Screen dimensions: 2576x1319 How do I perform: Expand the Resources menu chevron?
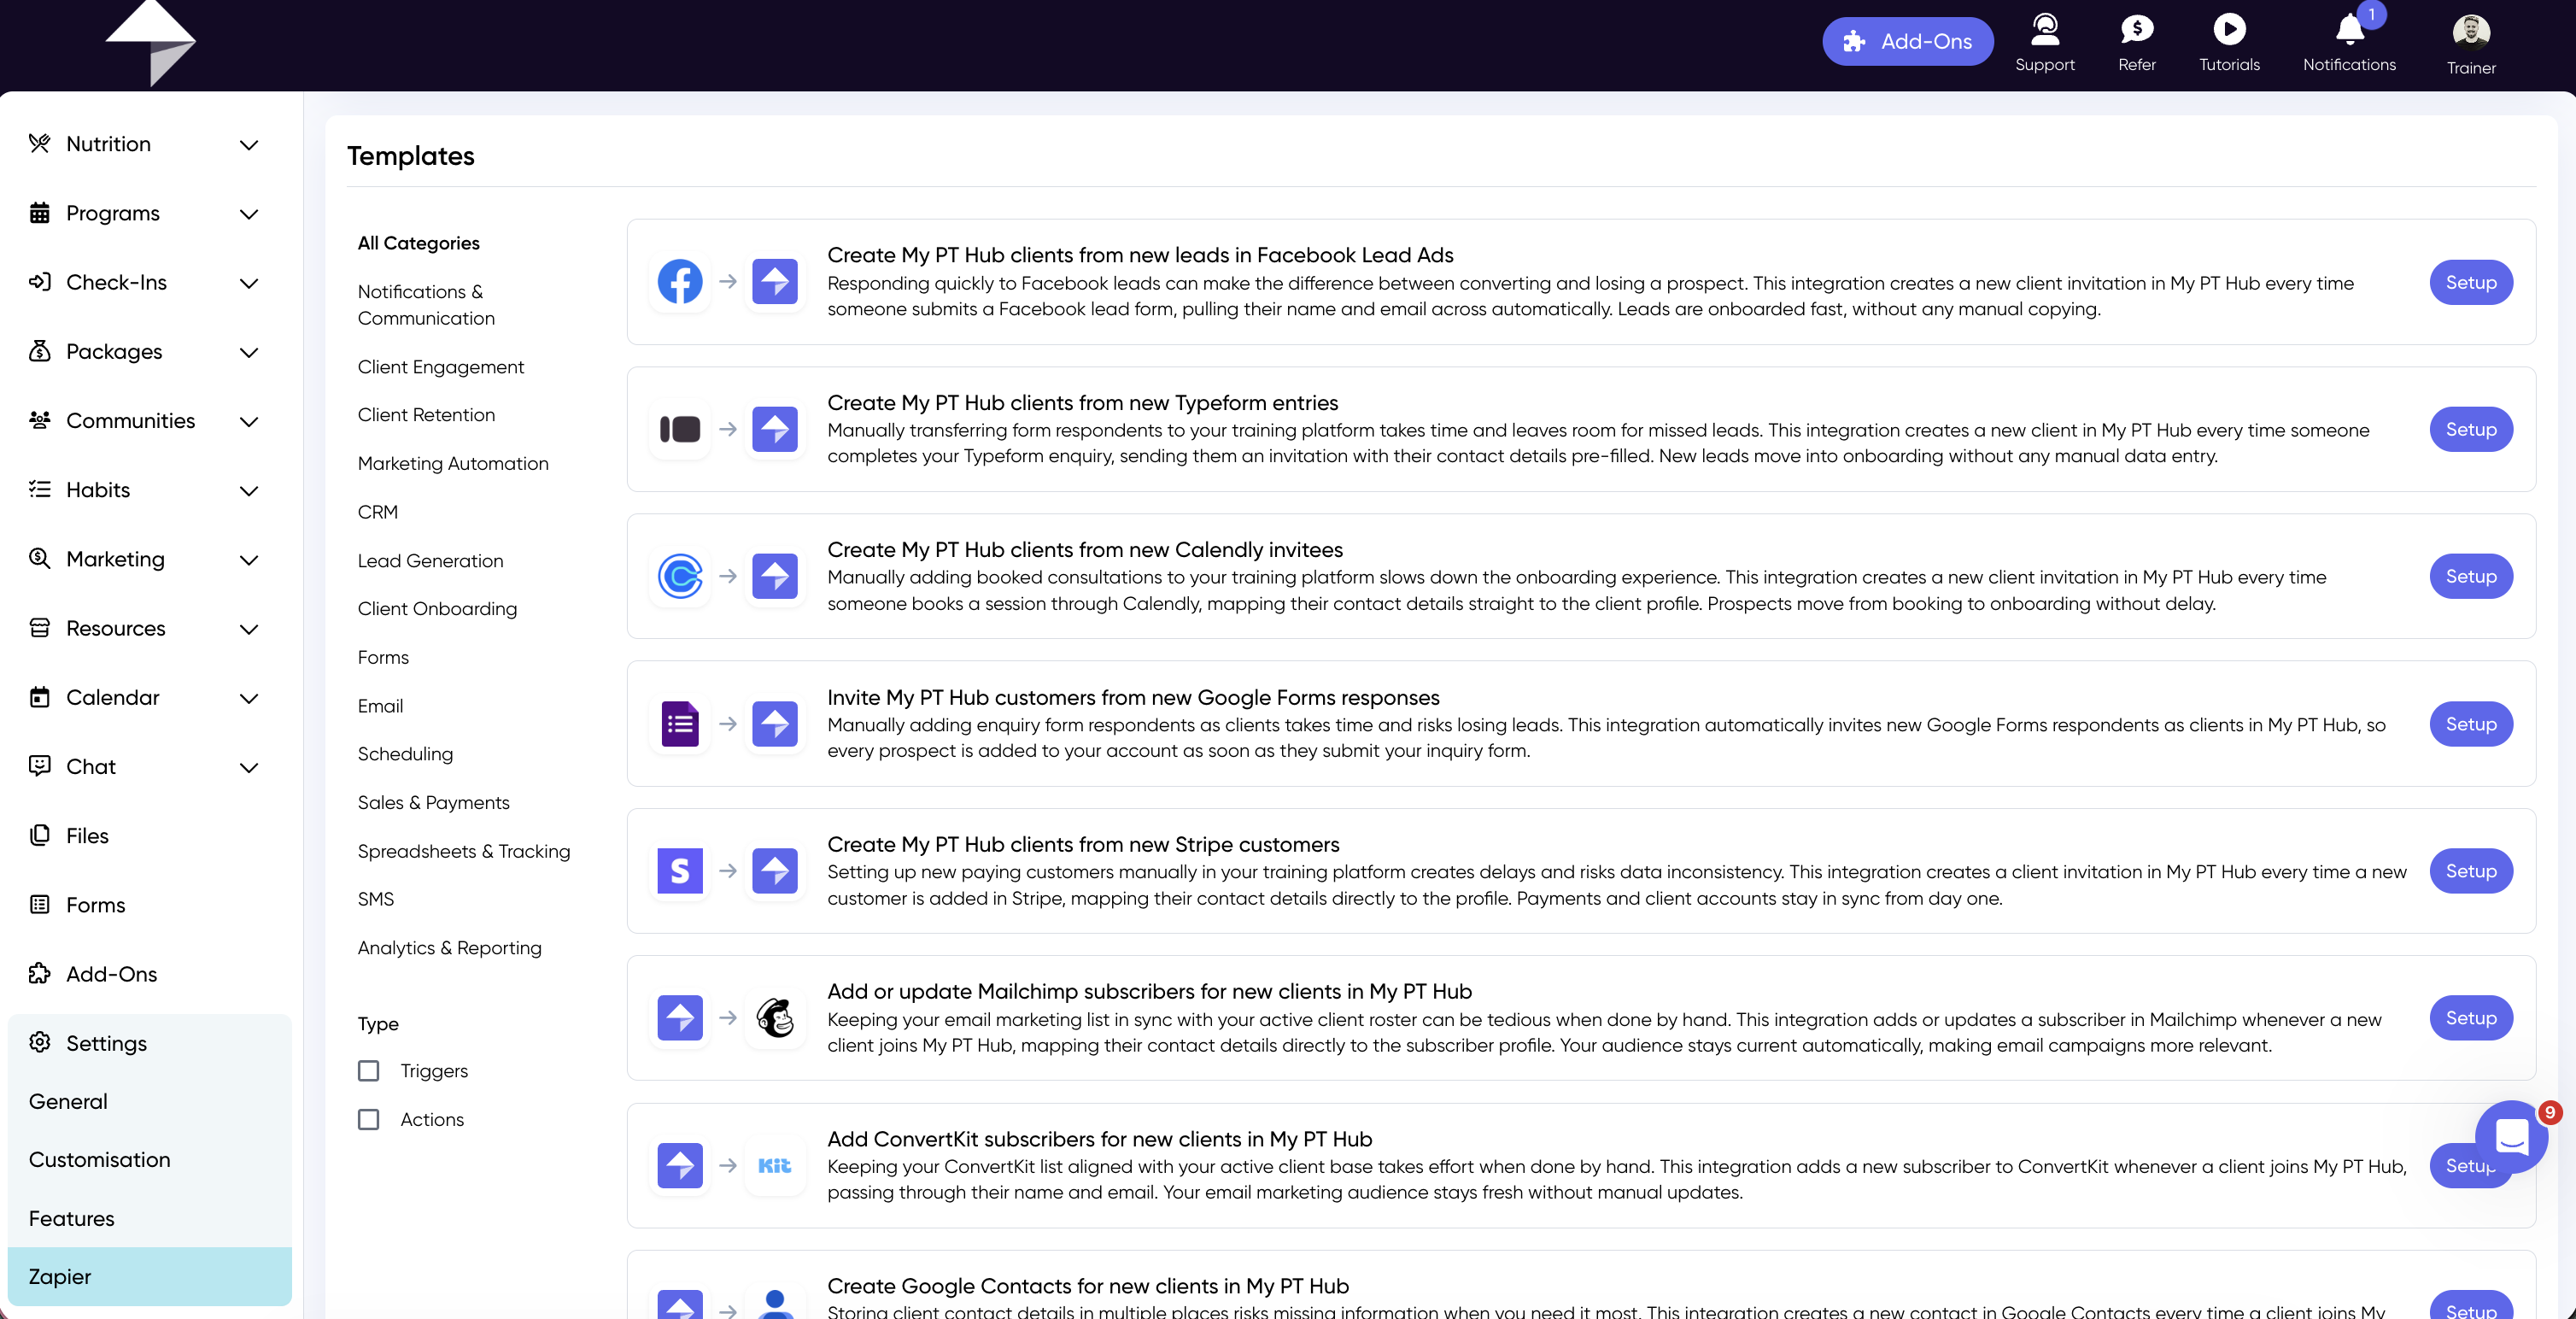[x=249, y=629]
